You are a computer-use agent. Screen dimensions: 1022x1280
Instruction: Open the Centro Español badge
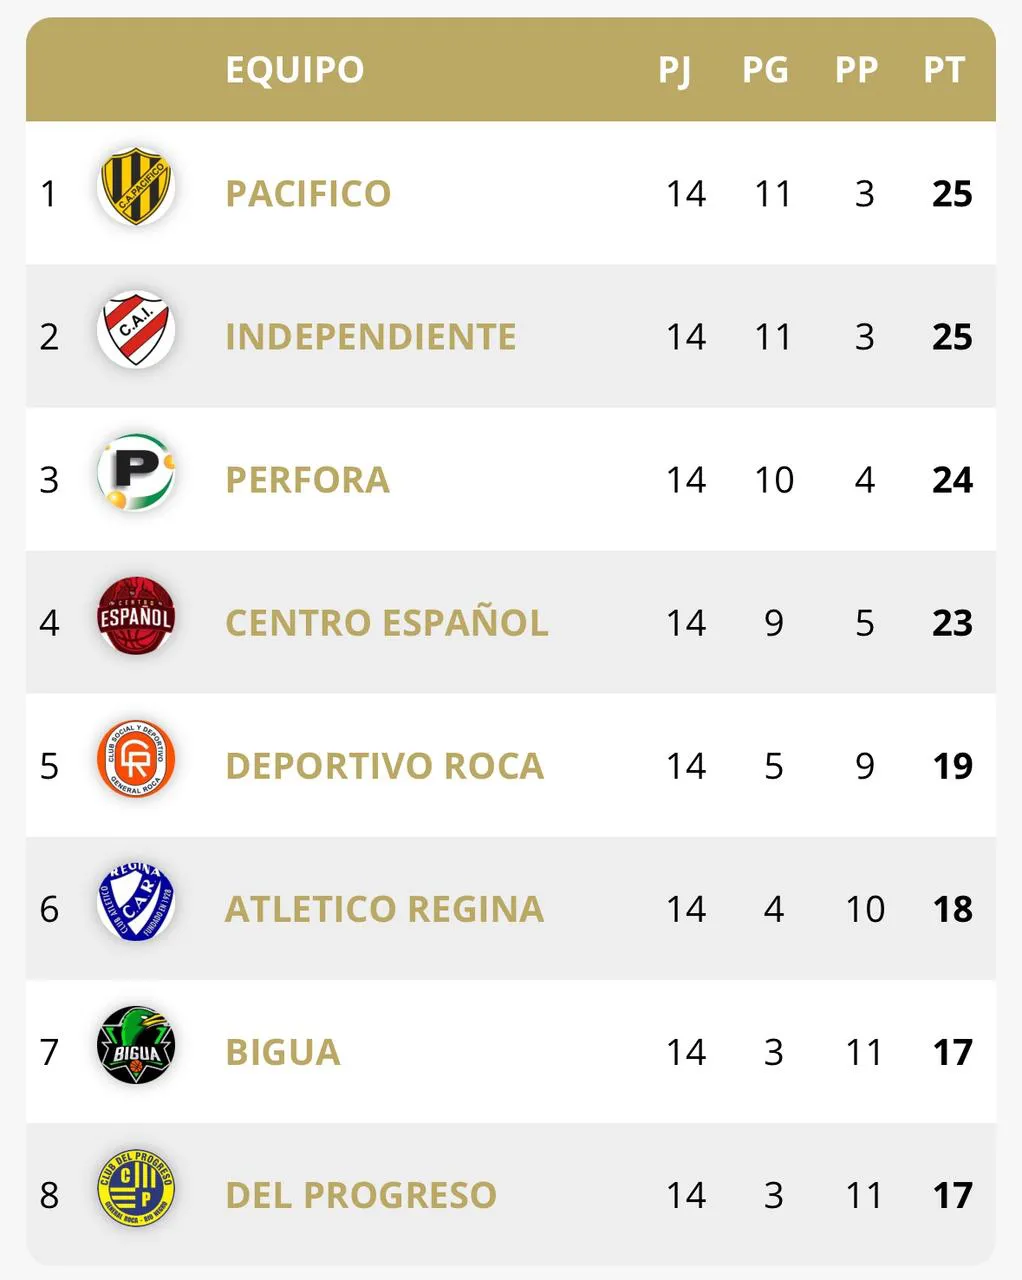click(136, 617)
